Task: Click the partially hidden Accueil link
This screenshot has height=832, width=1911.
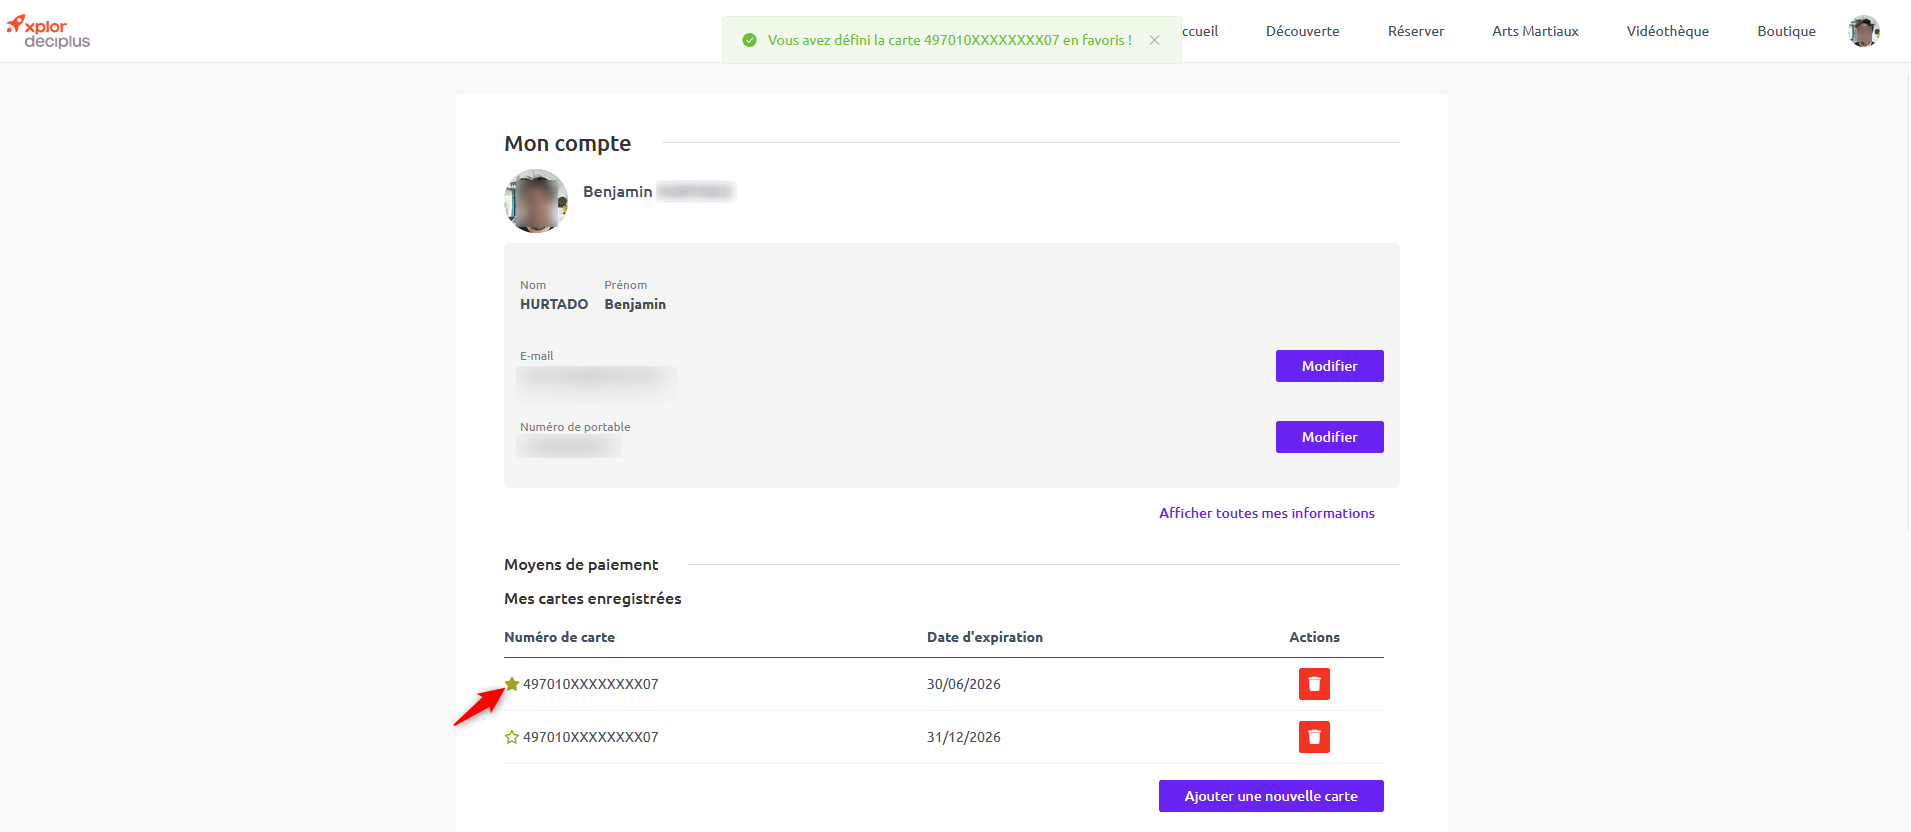Action: 1201,31
